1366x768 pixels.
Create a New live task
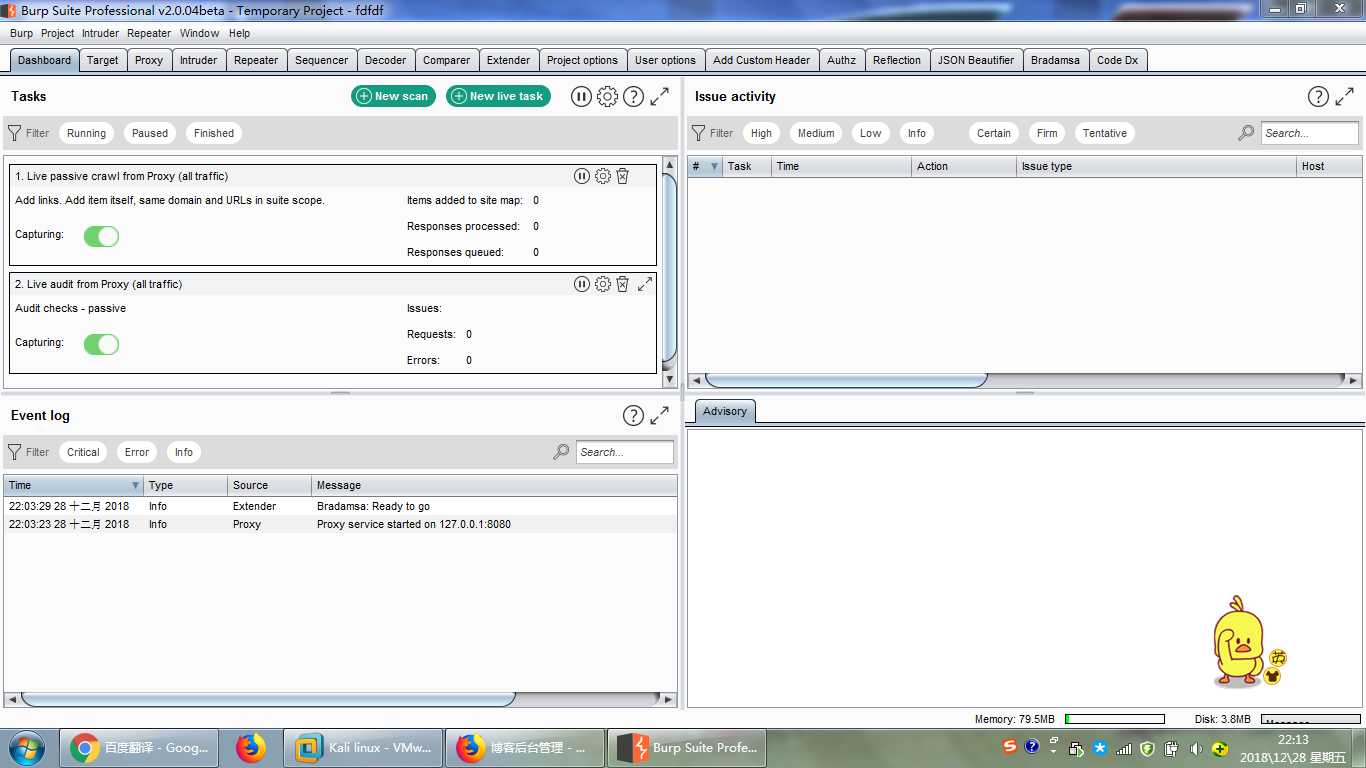tap(498, 96)
